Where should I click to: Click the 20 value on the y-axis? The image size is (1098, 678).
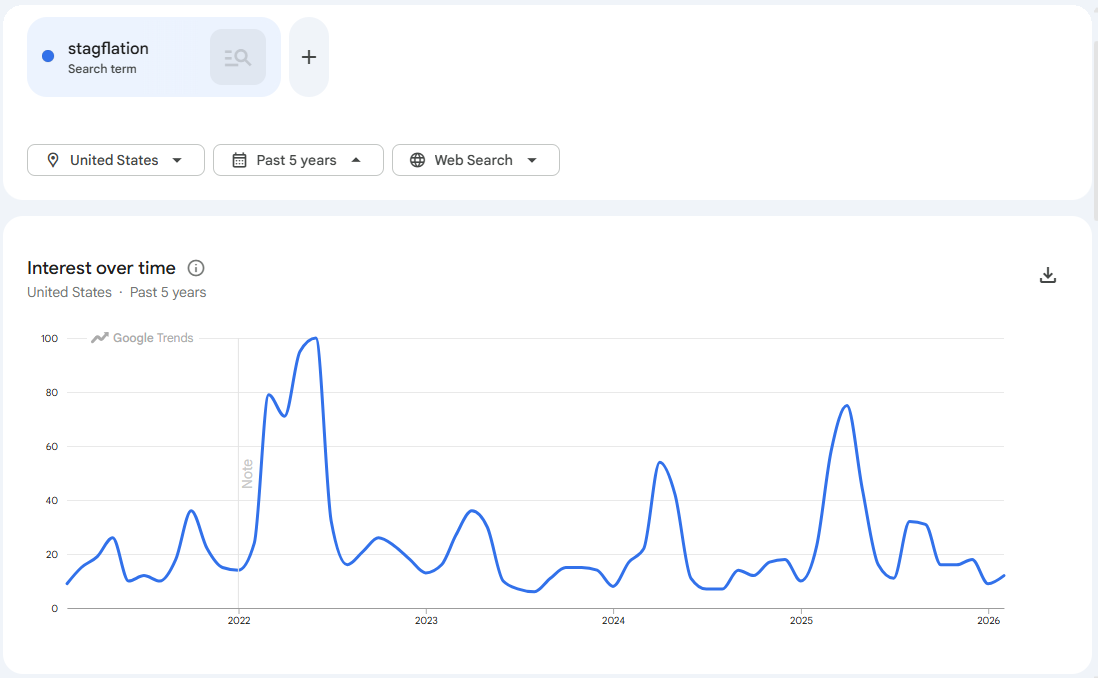click(x=52, y=555)
